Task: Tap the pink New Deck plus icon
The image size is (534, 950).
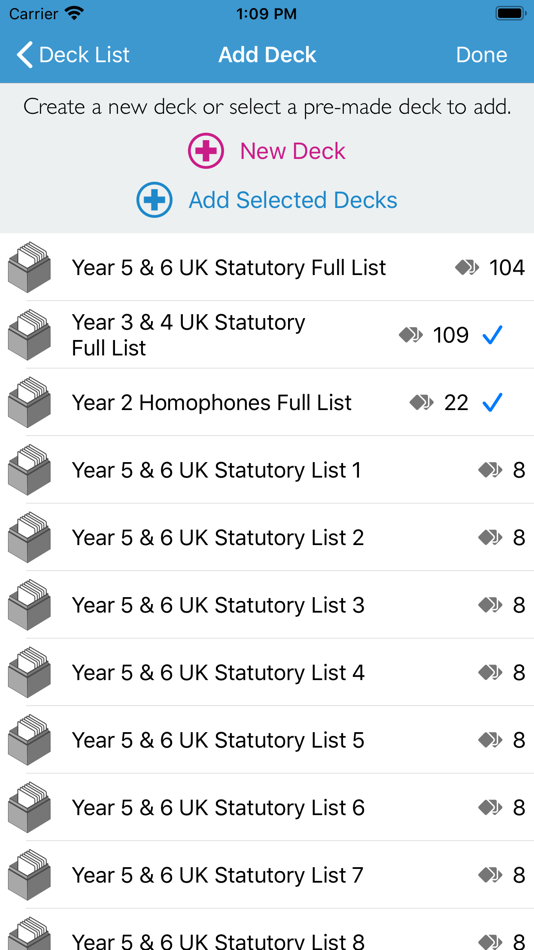Action: [x=205, y=151]
